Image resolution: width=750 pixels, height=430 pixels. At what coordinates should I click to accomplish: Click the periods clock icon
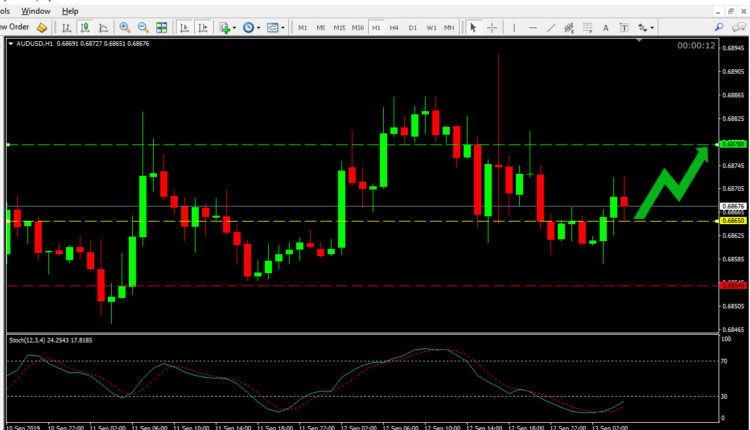248,28
